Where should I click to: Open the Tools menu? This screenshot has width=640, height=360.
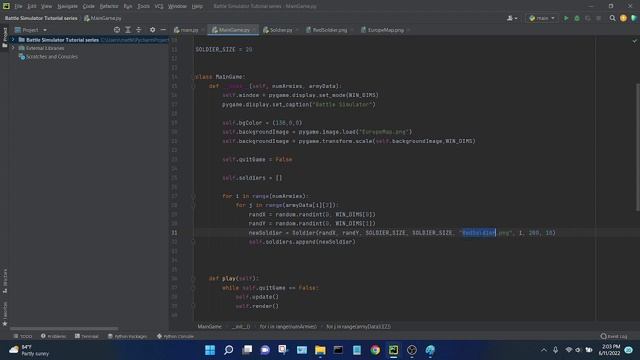point(143,7)
